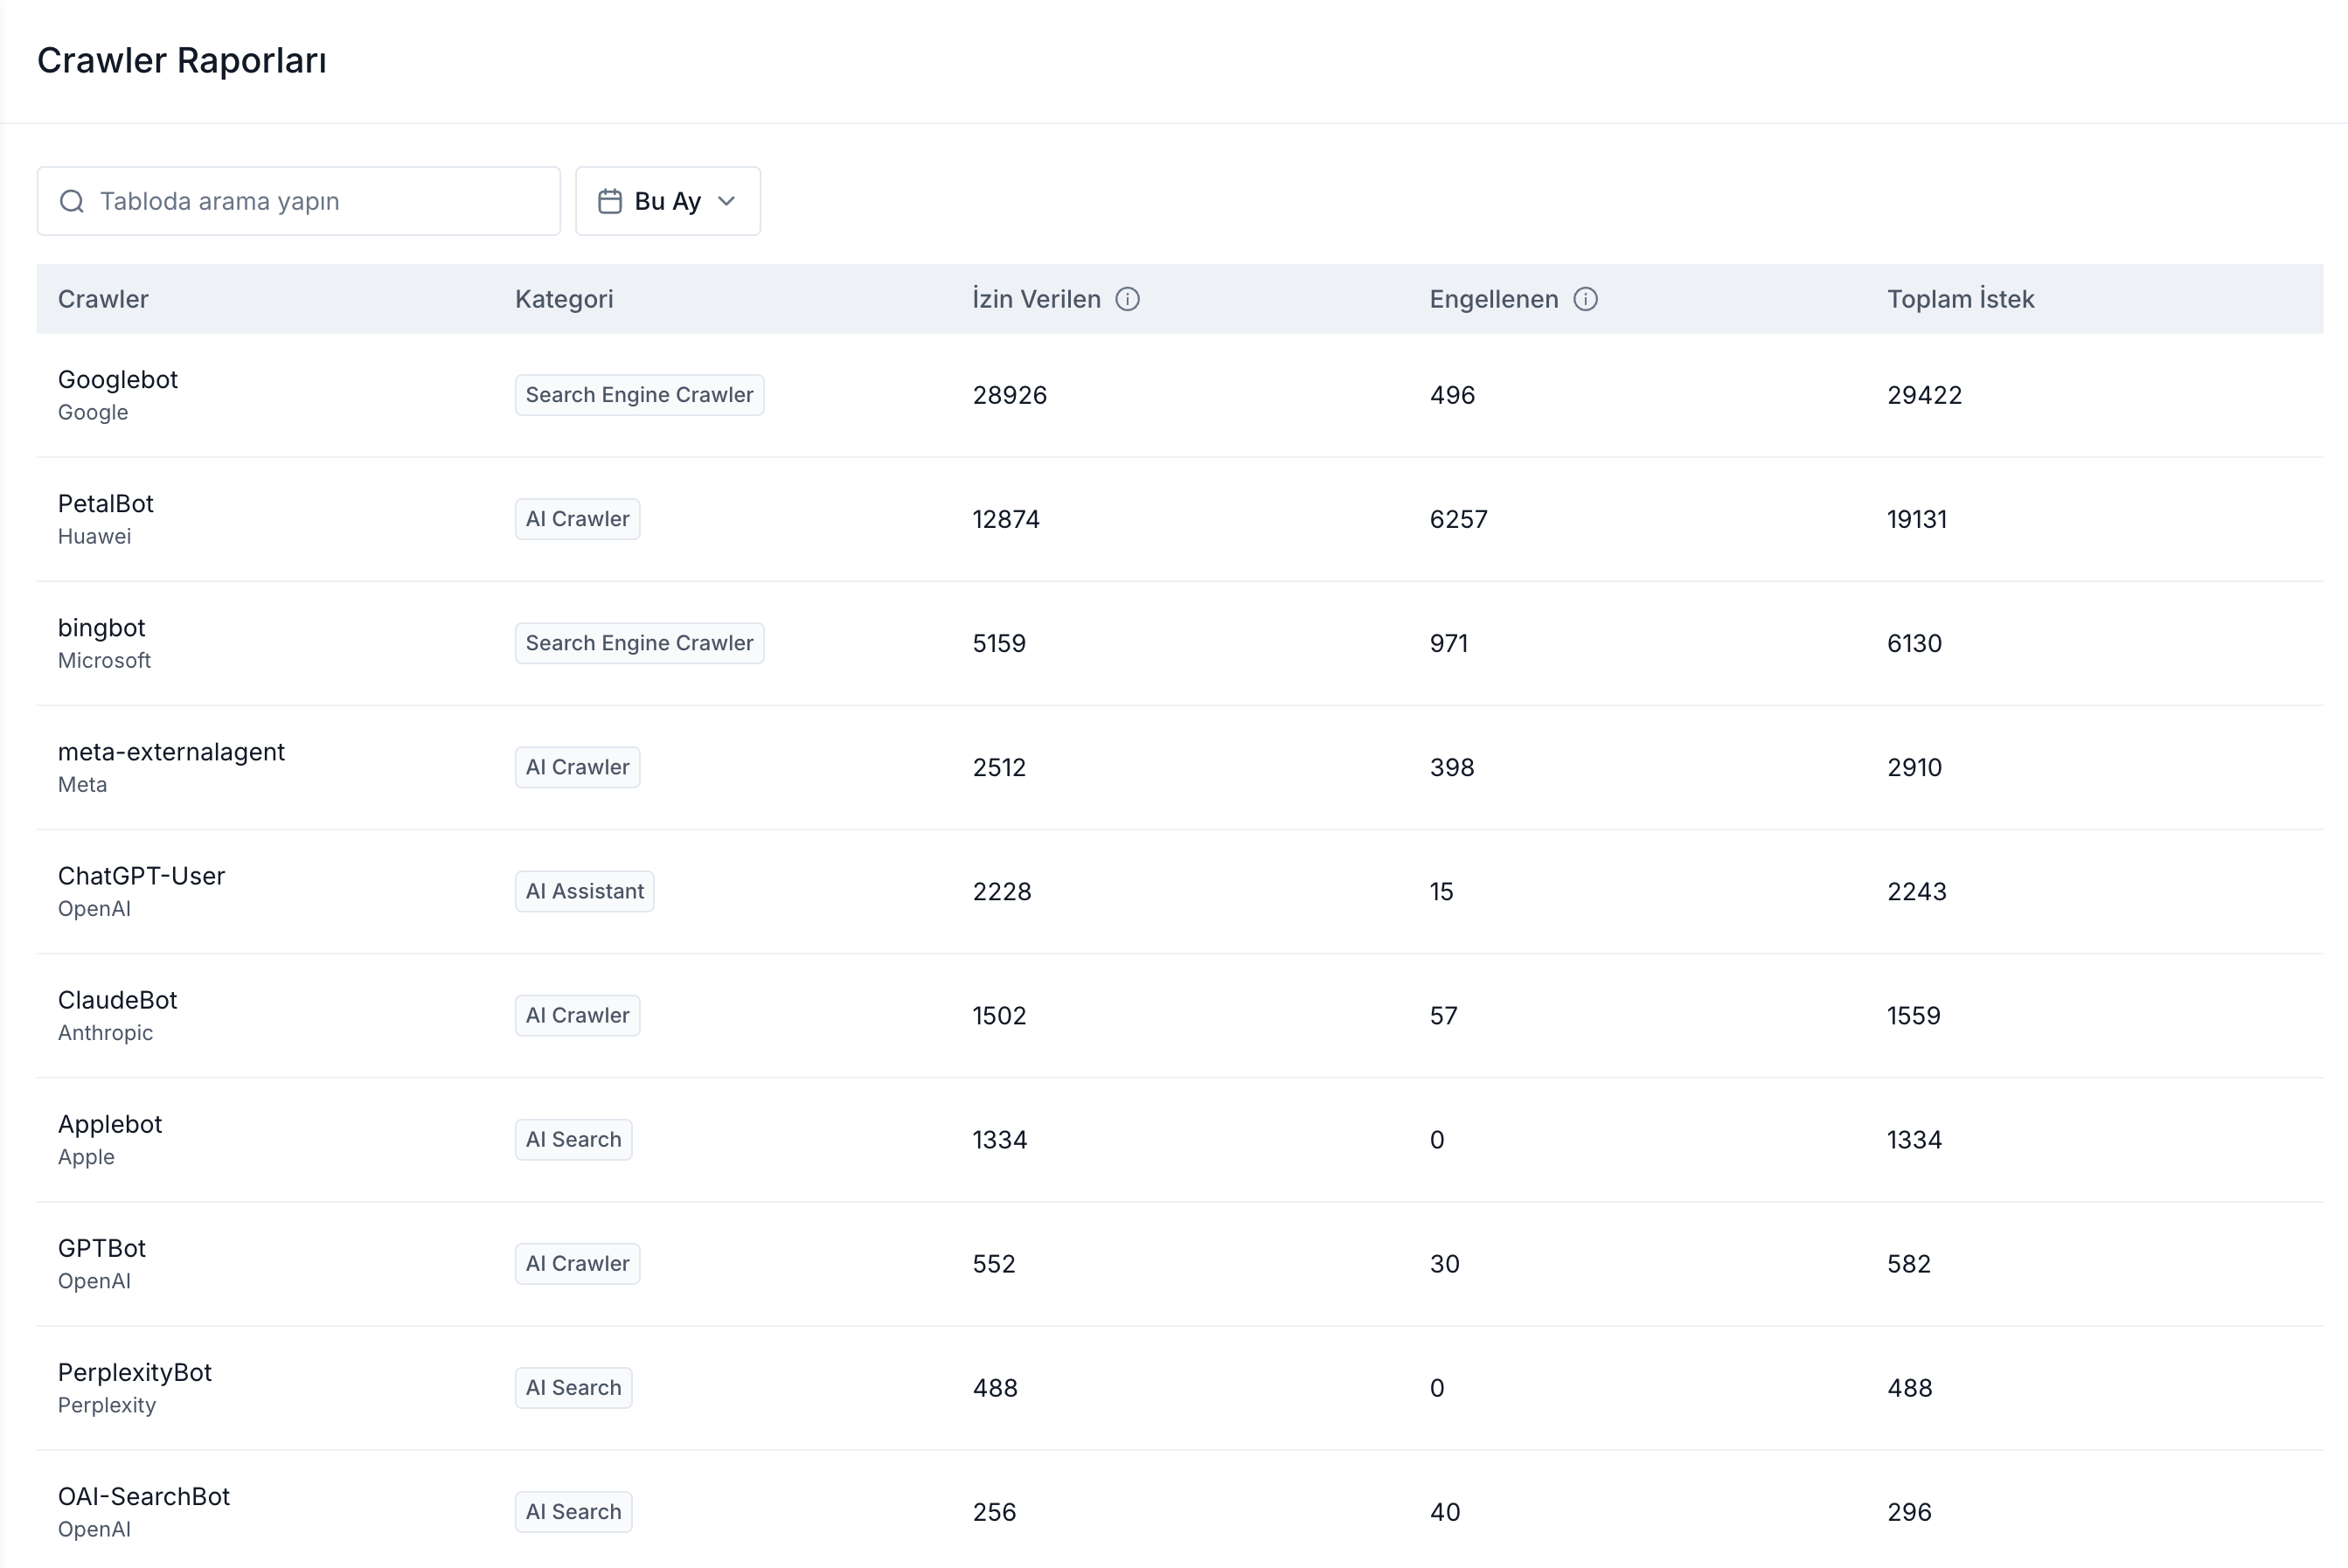The width and height of the screenshot is (2348, 1568).
Task: Click the Kategori column header
Action: pyautogui.click(x=564, y=299)
